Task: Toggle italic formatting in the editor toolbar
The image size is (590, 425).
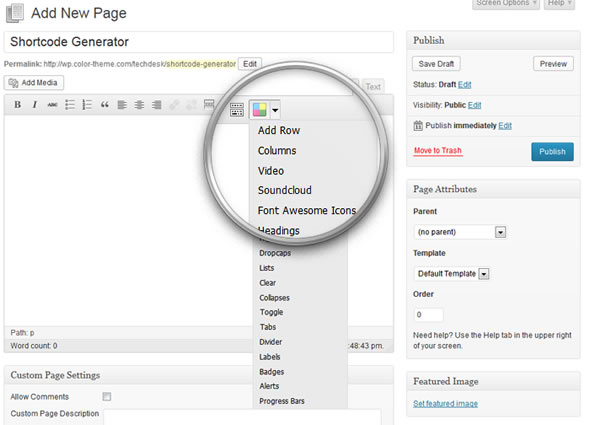Action: coord(35,105)
